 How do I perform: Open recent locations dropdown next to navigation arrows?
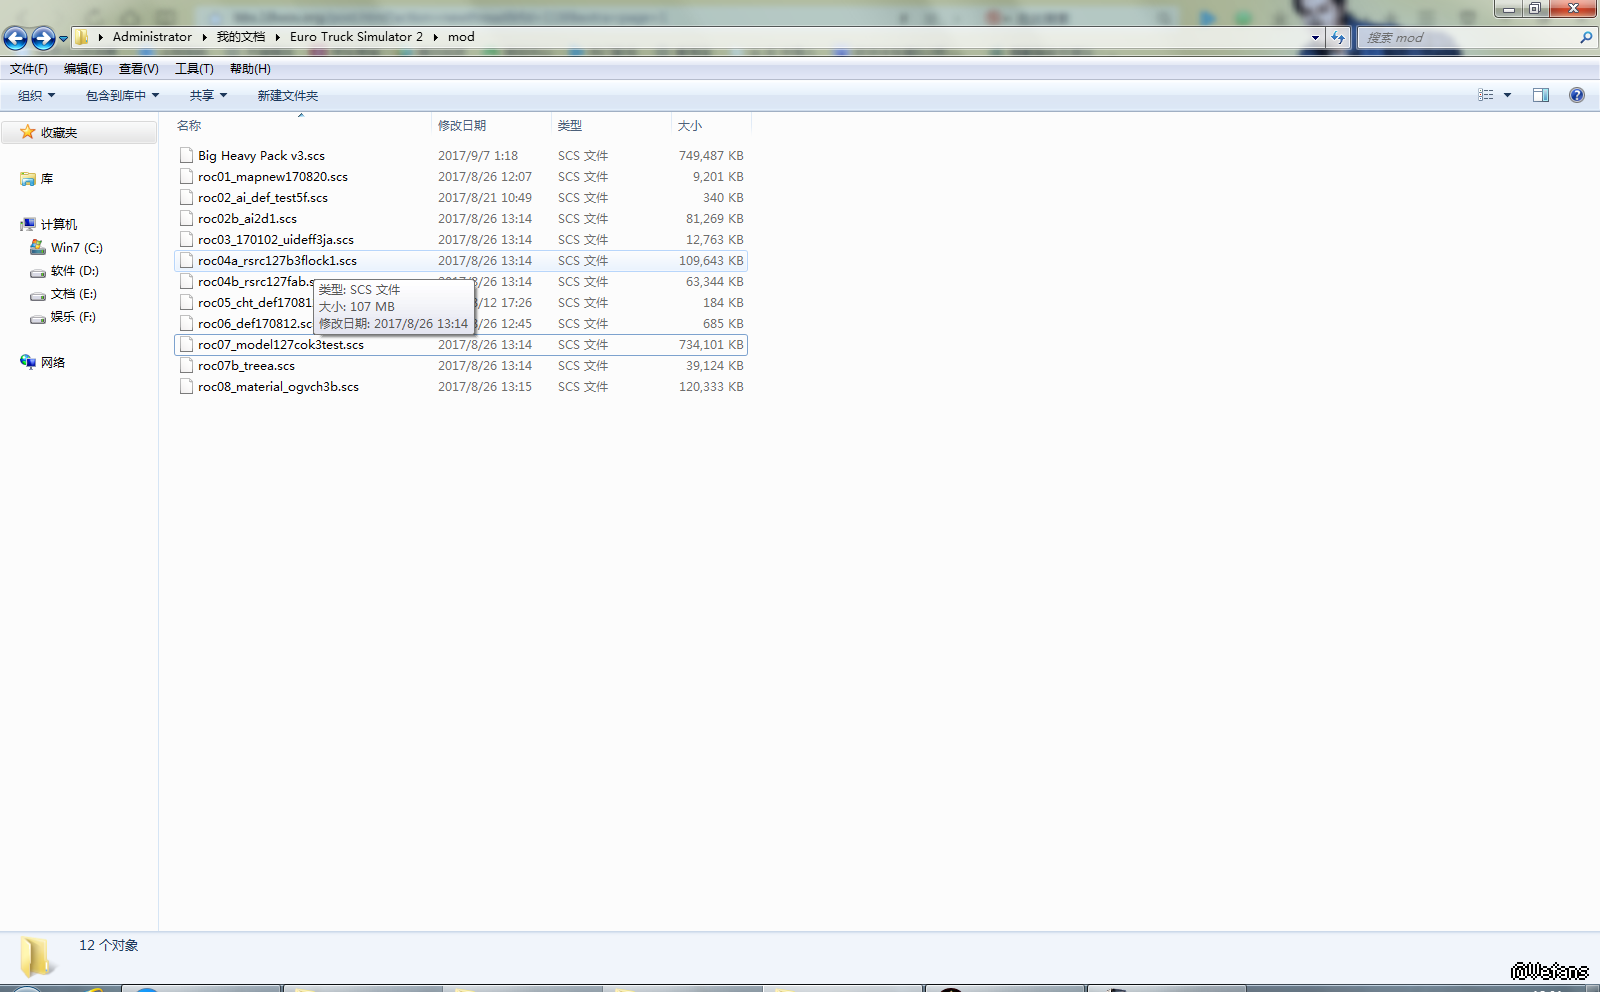pyautogui.click(x=63, y=39)
